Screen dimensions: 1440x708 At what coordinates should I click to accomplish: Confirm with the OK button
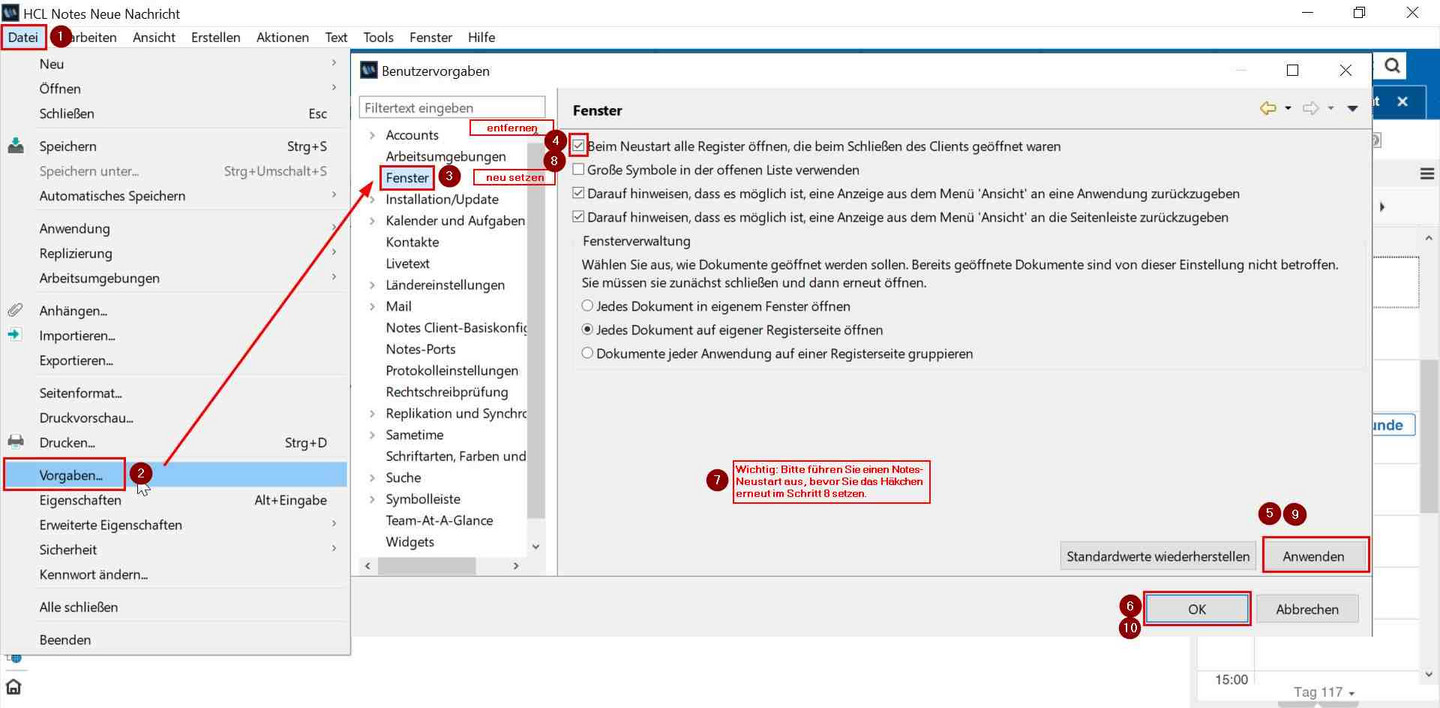pos(1197,609)
